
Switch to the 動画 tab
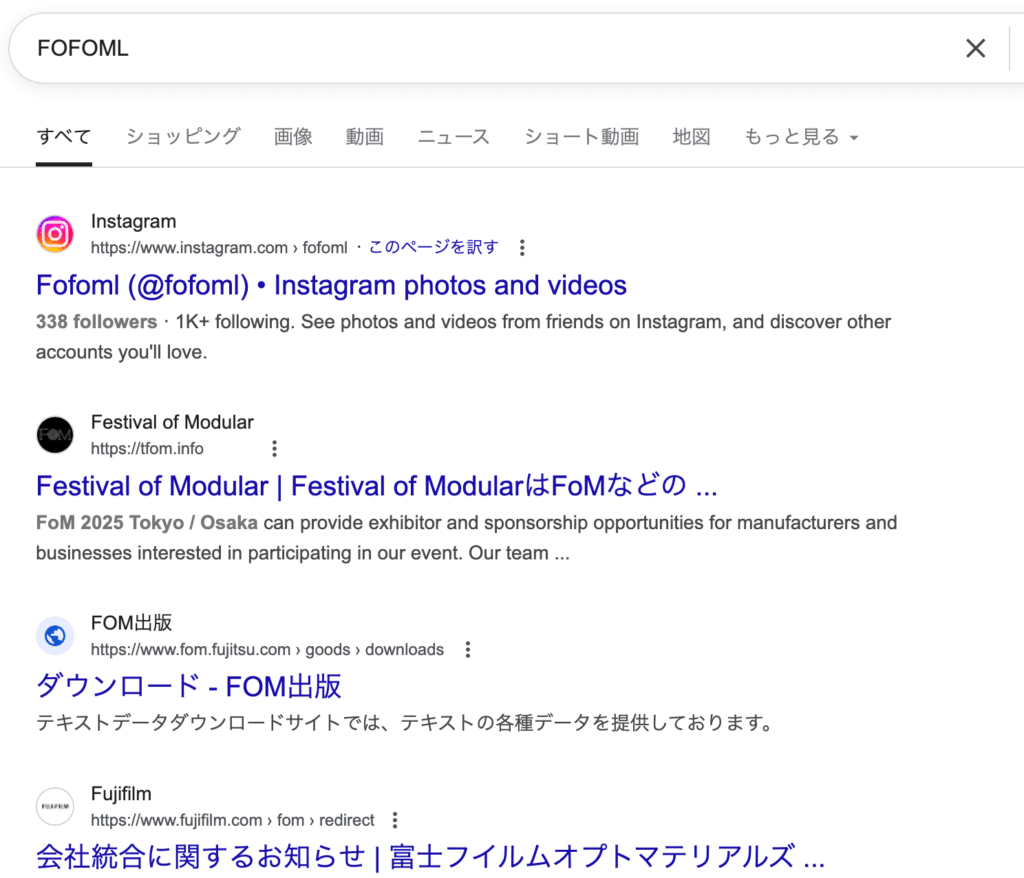click(364, 137)
